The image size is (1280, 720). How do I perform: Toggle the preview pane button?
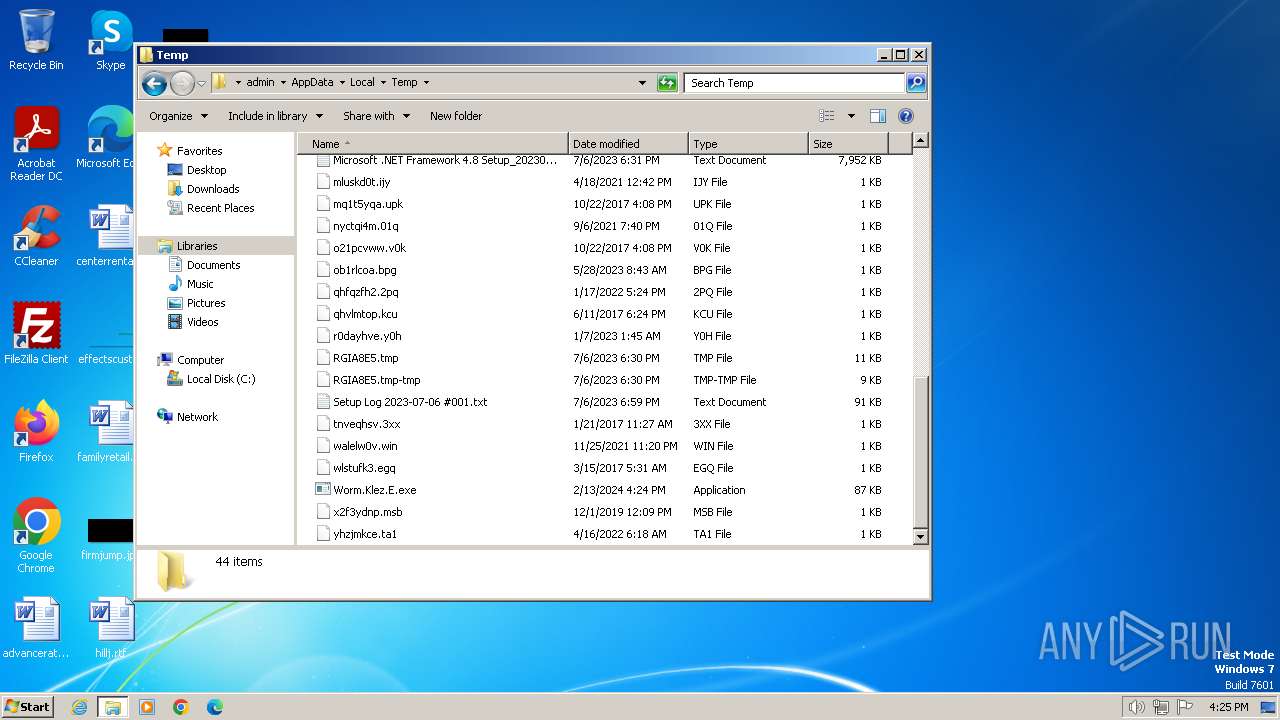(877, 116)
